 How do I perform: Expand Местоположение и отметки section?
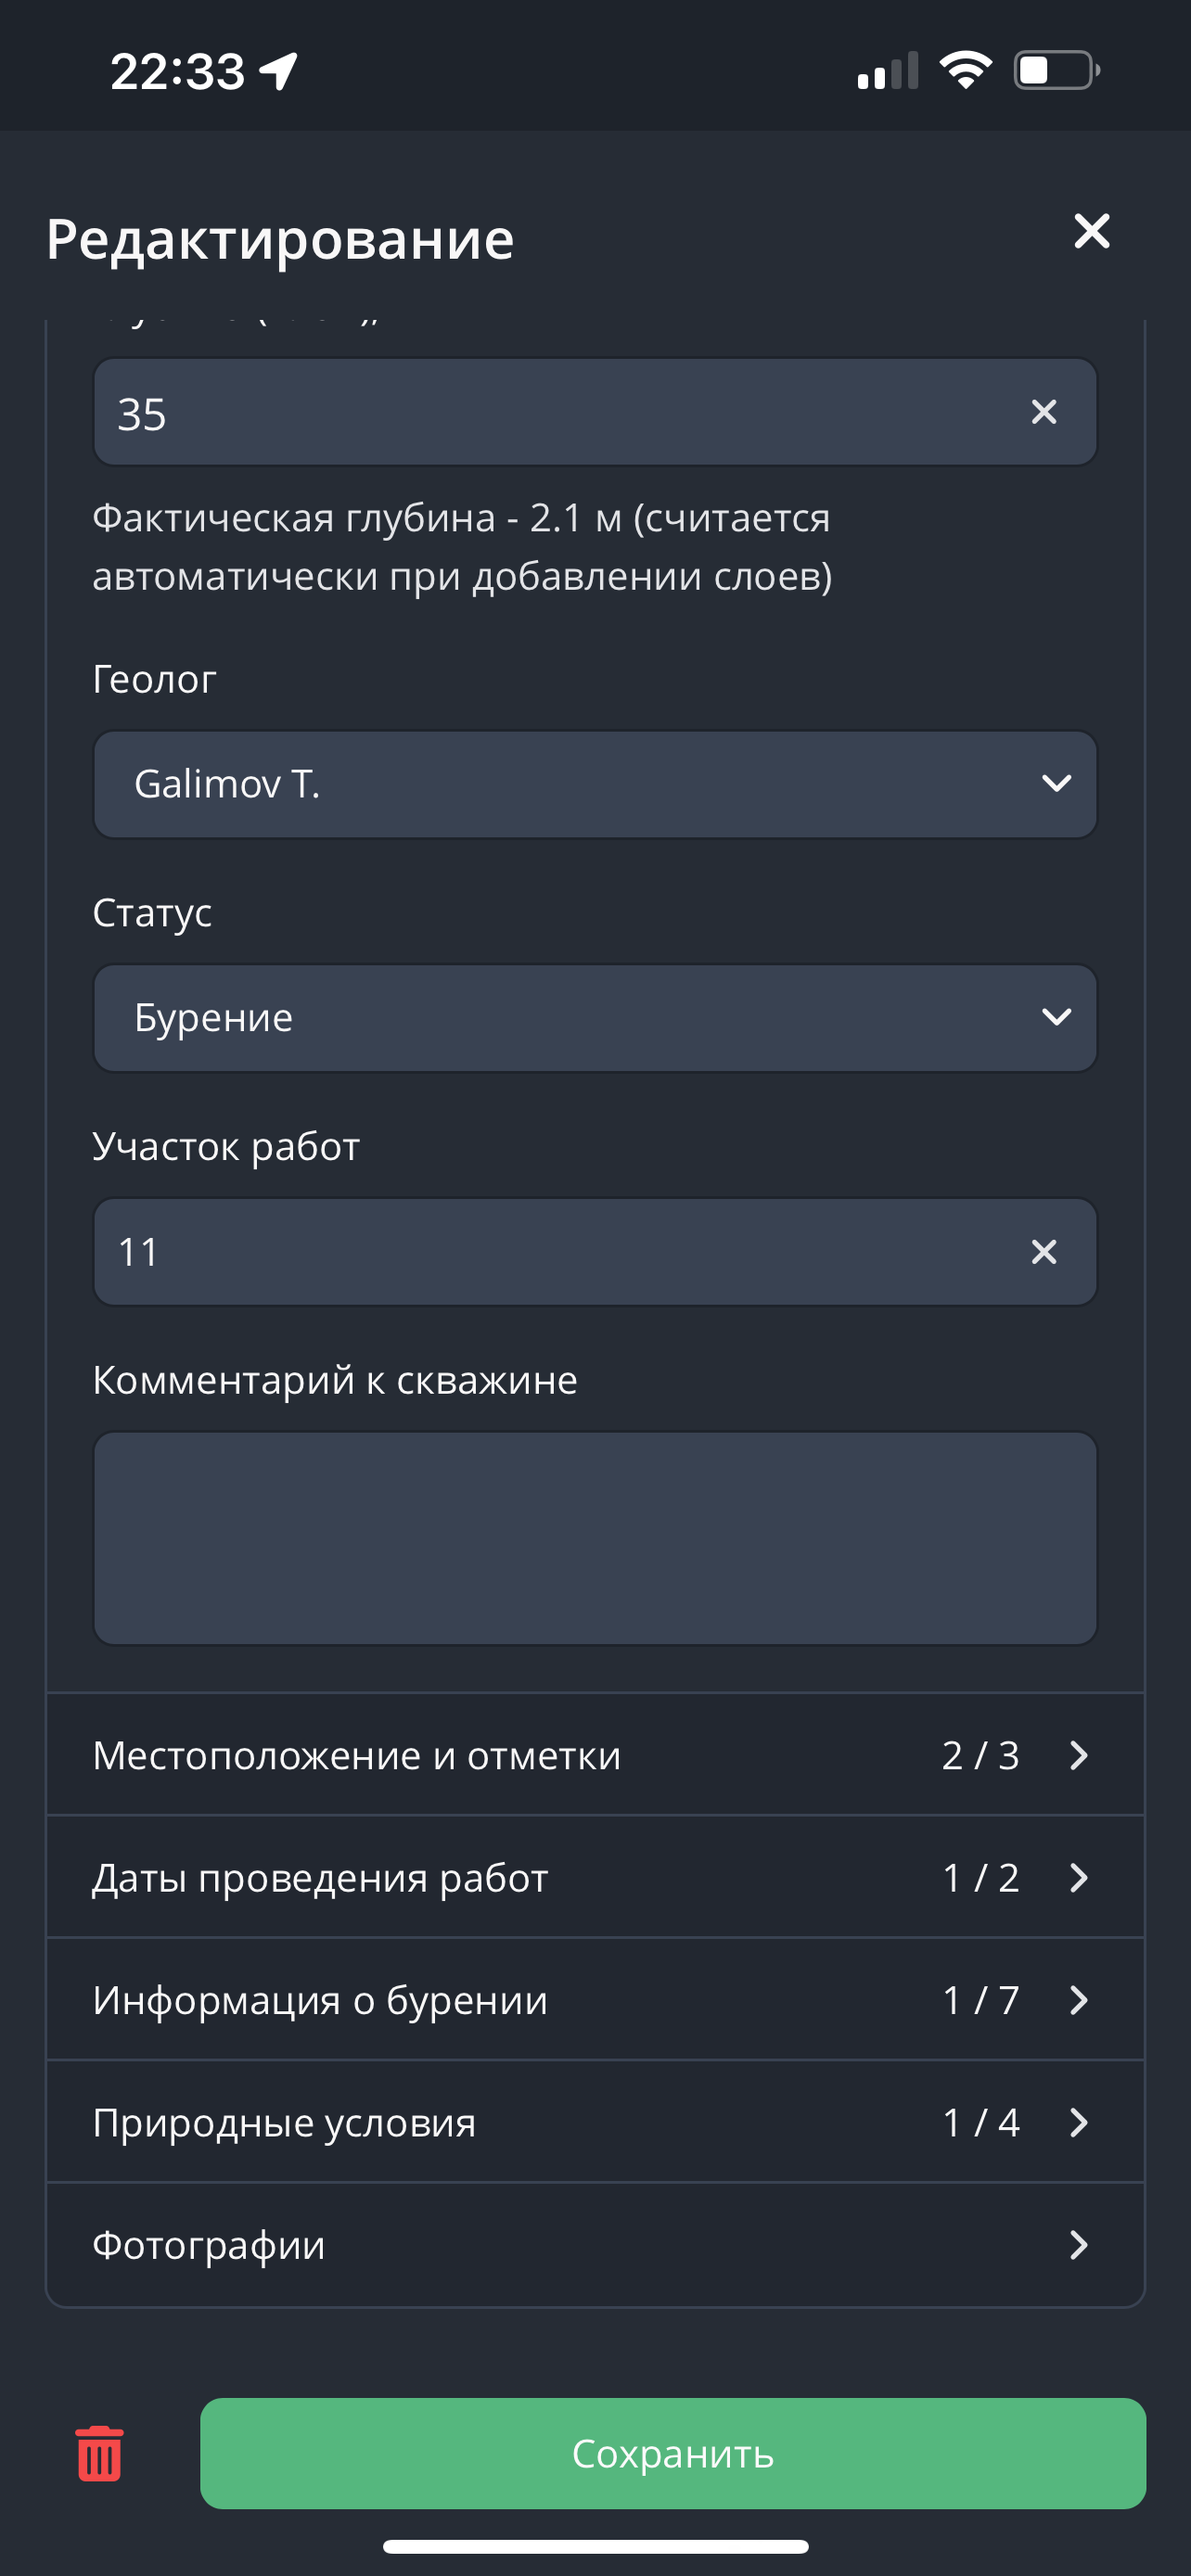[595, 1755]
